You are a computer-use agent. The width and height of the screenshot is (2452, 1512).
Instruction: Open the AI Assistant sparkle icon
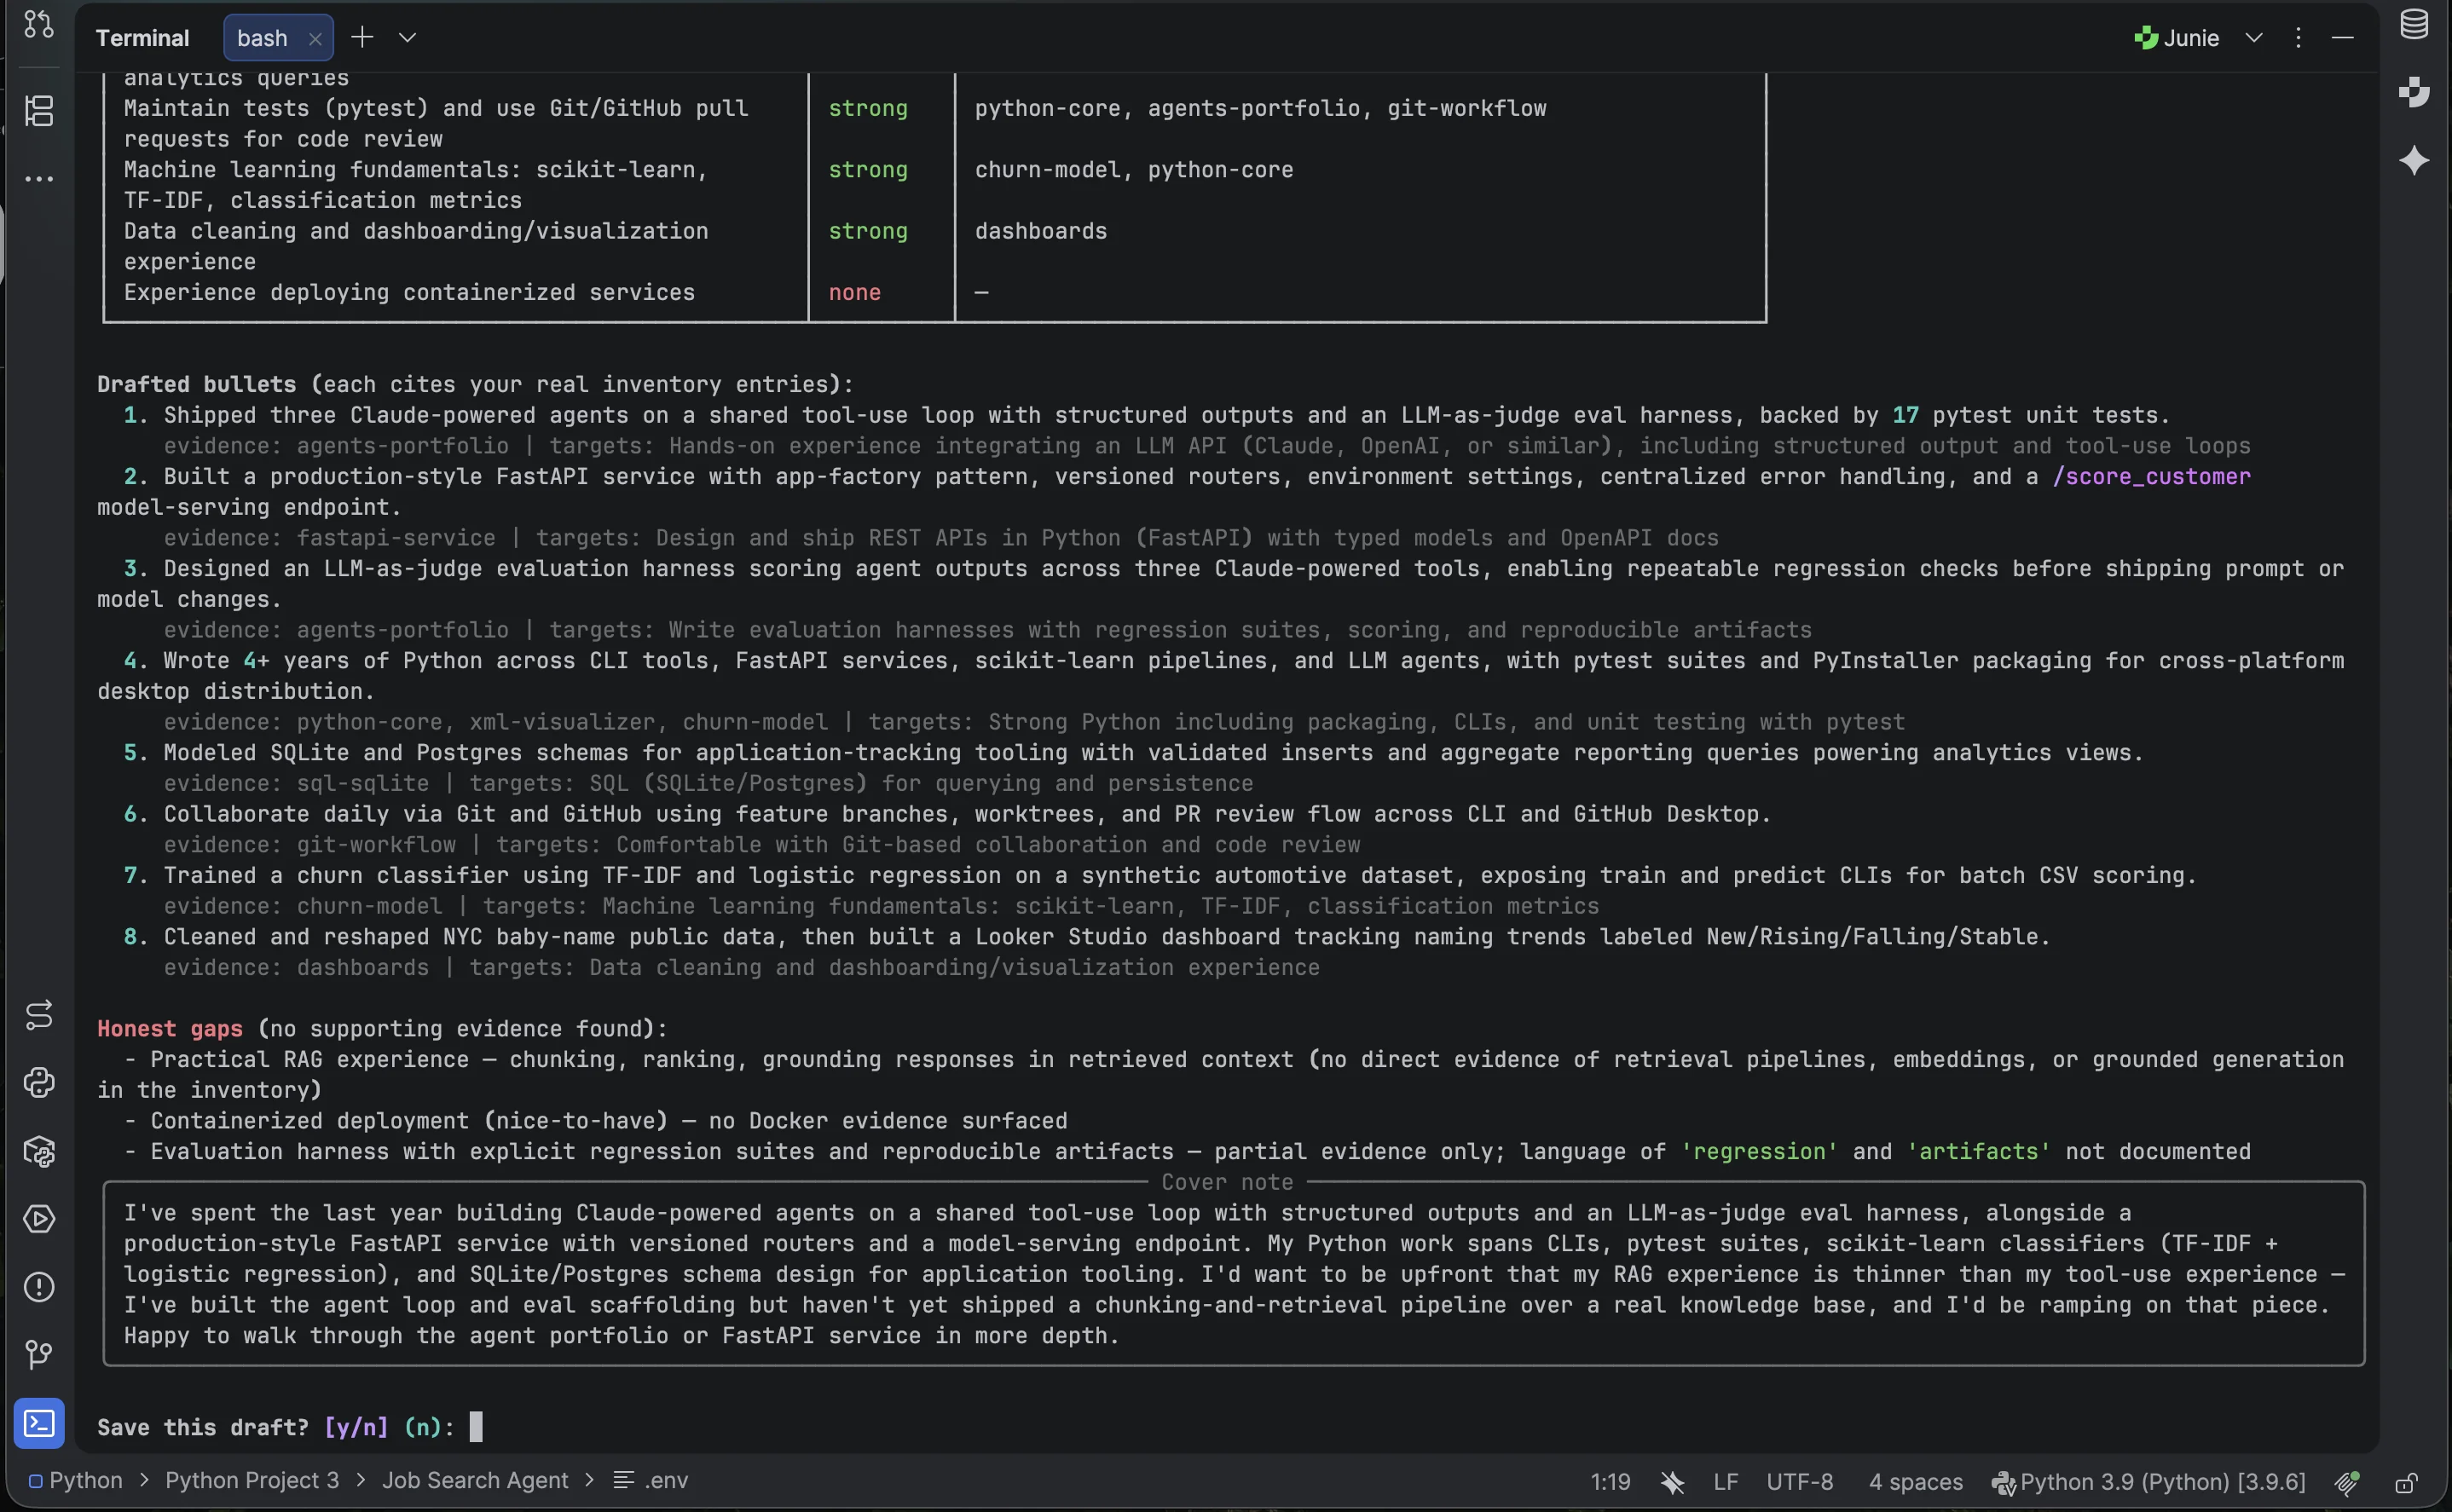coord(2414,160)
